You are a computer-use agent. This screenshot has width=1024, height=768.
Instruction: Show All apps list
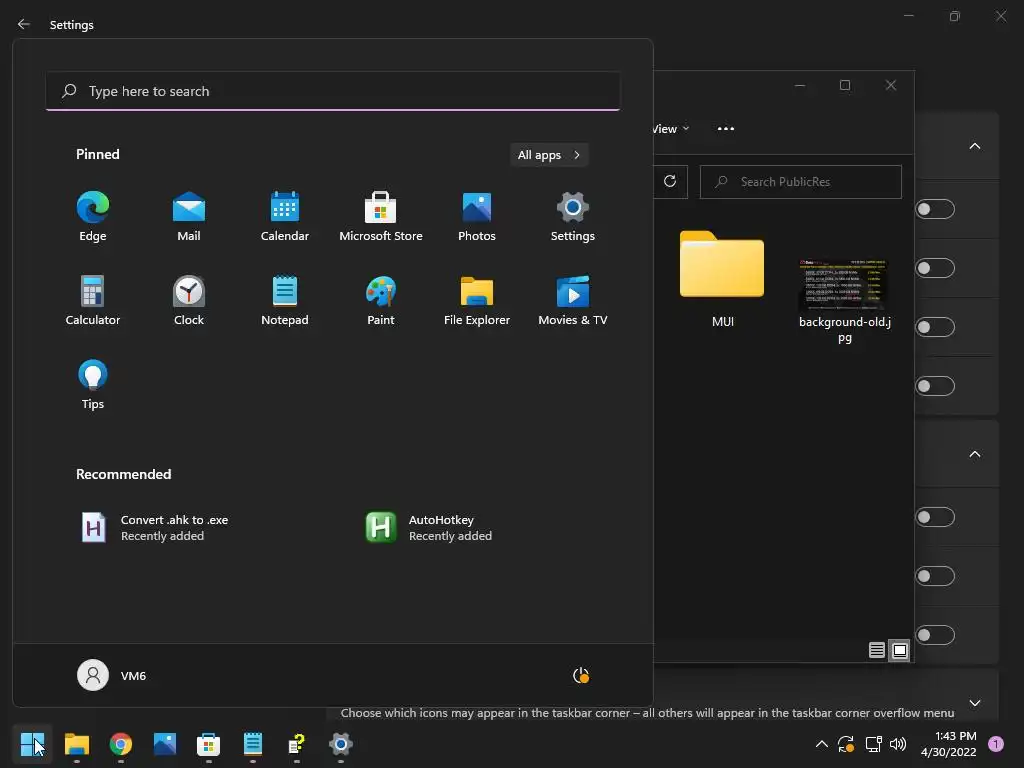(549, 155)
